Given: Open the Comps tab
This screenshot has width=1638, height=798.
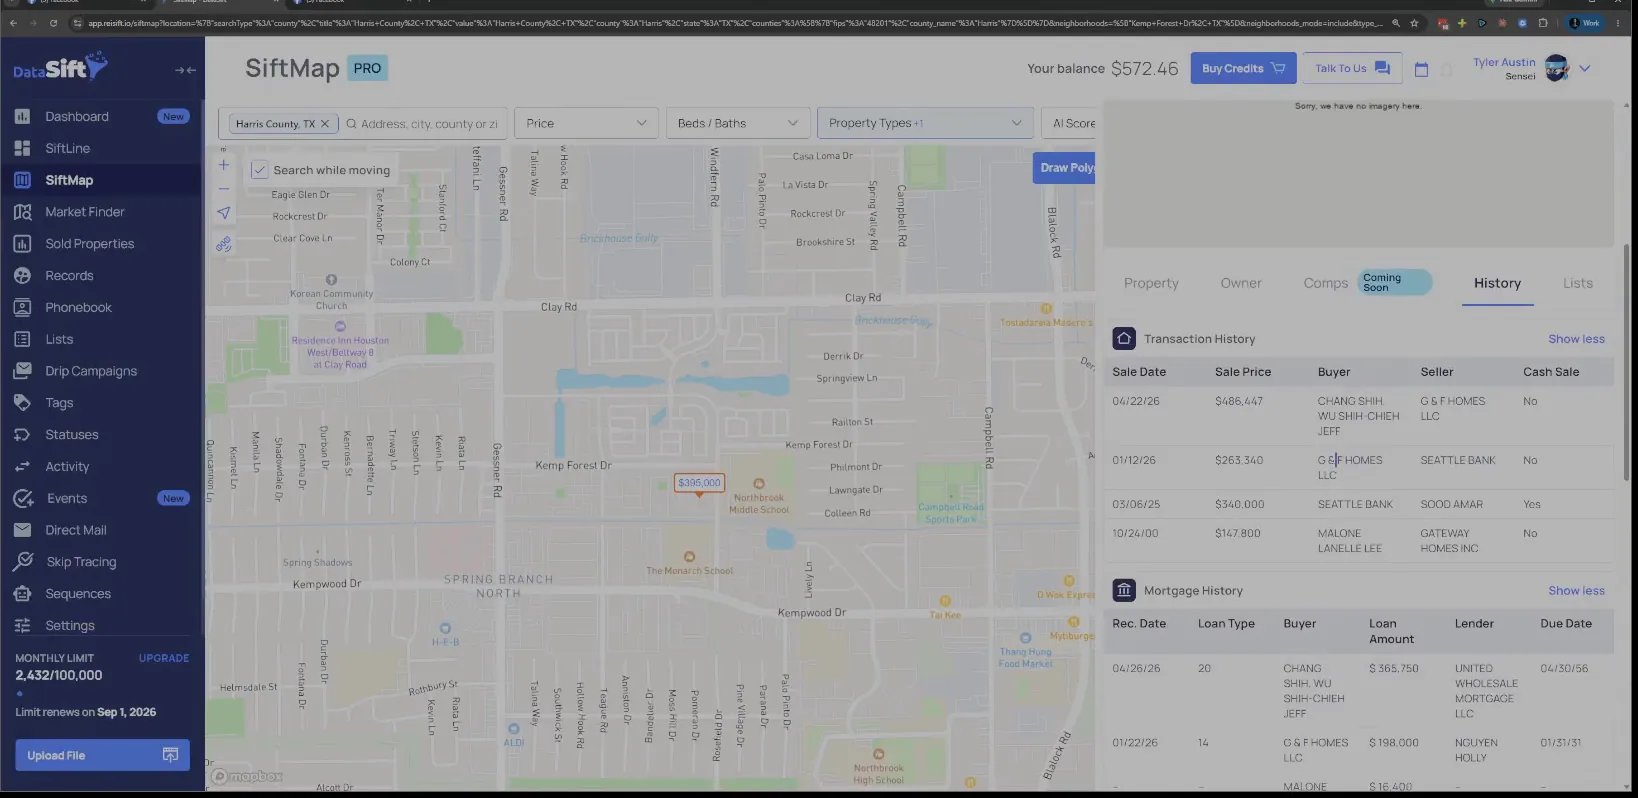Looking at the screenshot, I should (x=1326, y=283).
